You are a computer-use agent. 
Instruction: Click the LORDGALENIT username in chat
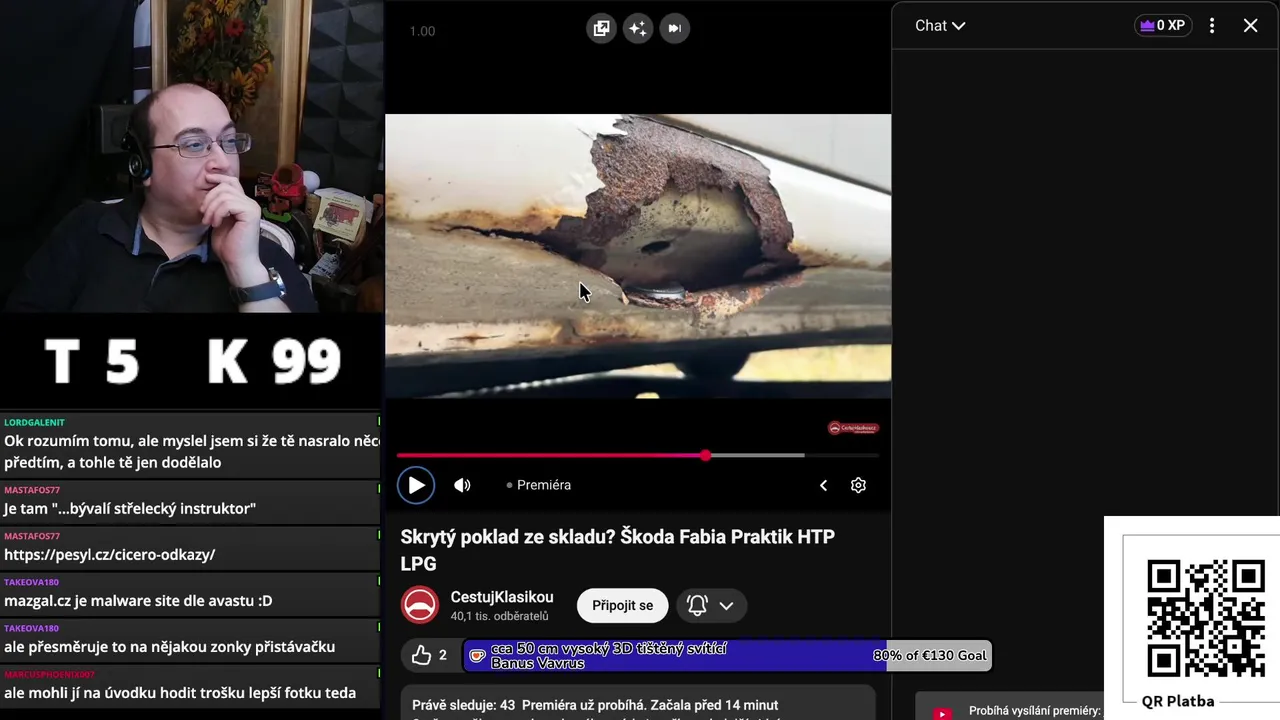click(x=34, y=423)
